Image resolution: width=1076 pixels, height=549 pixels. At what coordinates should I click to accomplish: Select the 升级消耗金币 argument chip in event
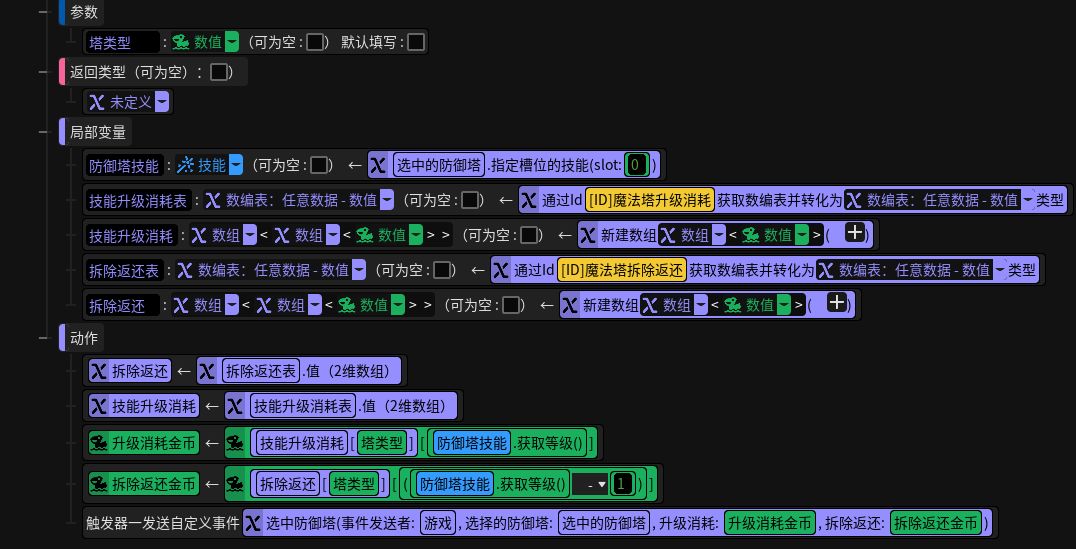pyautogui.click(x=771, y=524)
